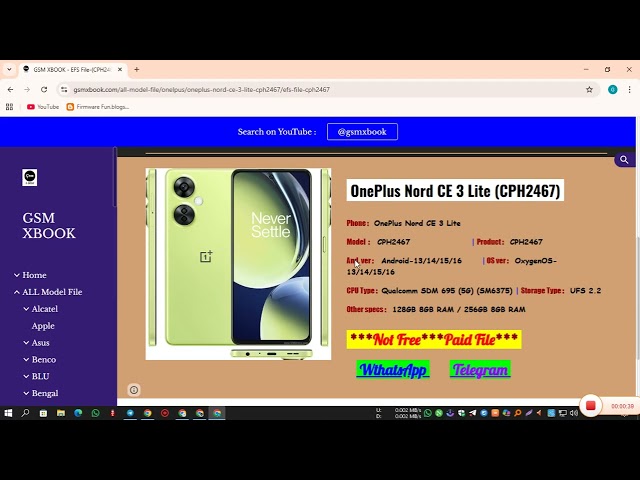
Task: Open taskbar search magnifier
Action: 25,413
